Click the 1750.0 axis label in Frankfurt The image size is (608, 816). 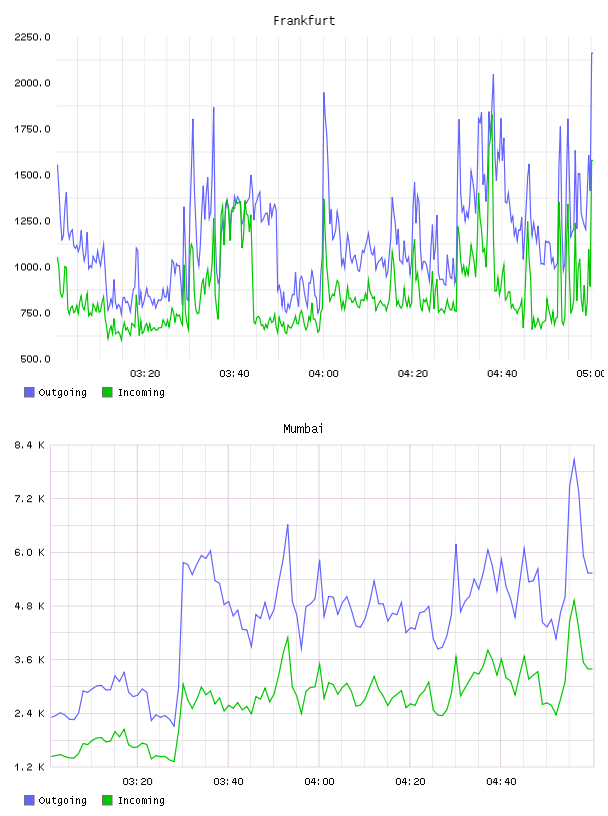33,129
